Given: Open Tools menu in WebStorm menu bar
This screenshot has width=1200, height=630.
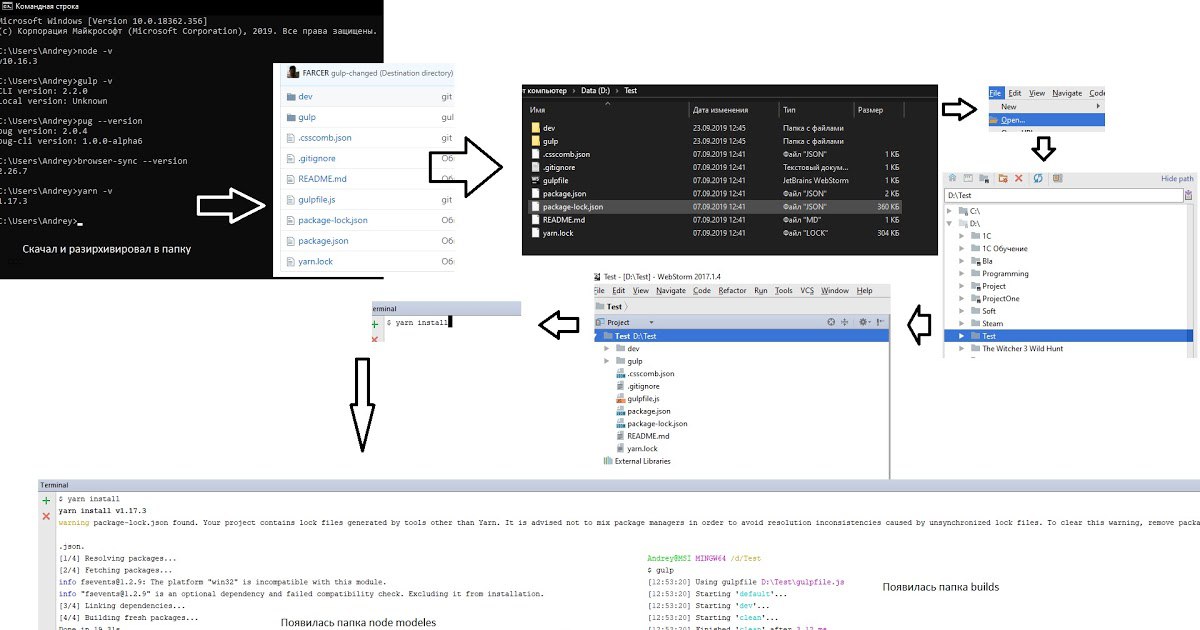Looking at the screenshot, I should 784,290.
